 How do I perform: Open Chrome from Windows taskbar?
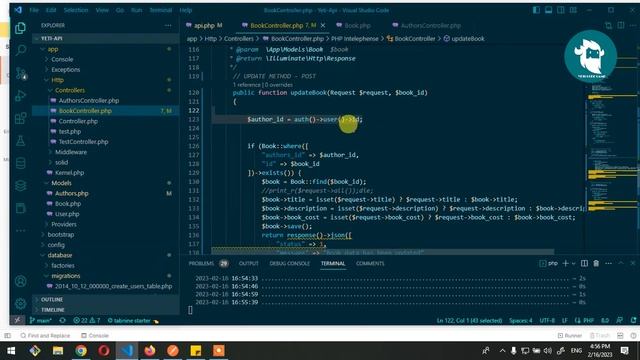[x=81, y=351]
